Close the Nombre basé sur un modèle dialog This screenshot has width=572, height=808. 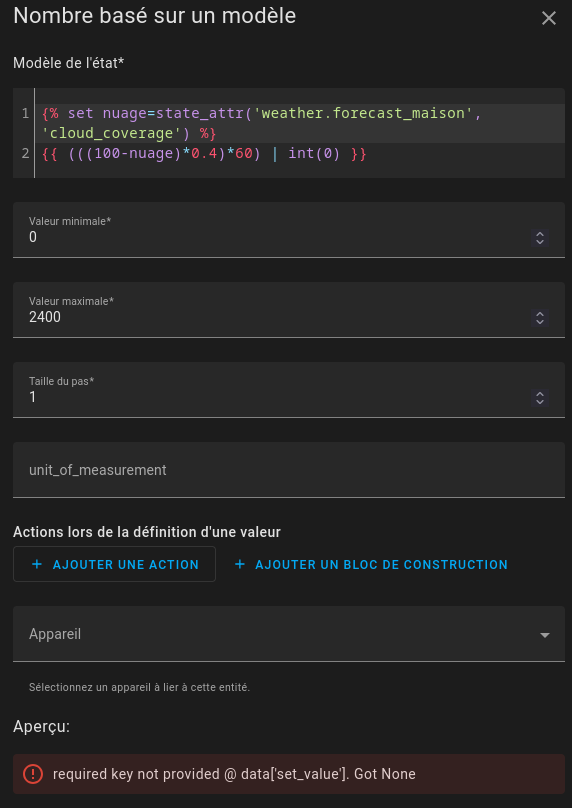coord(549,19)
